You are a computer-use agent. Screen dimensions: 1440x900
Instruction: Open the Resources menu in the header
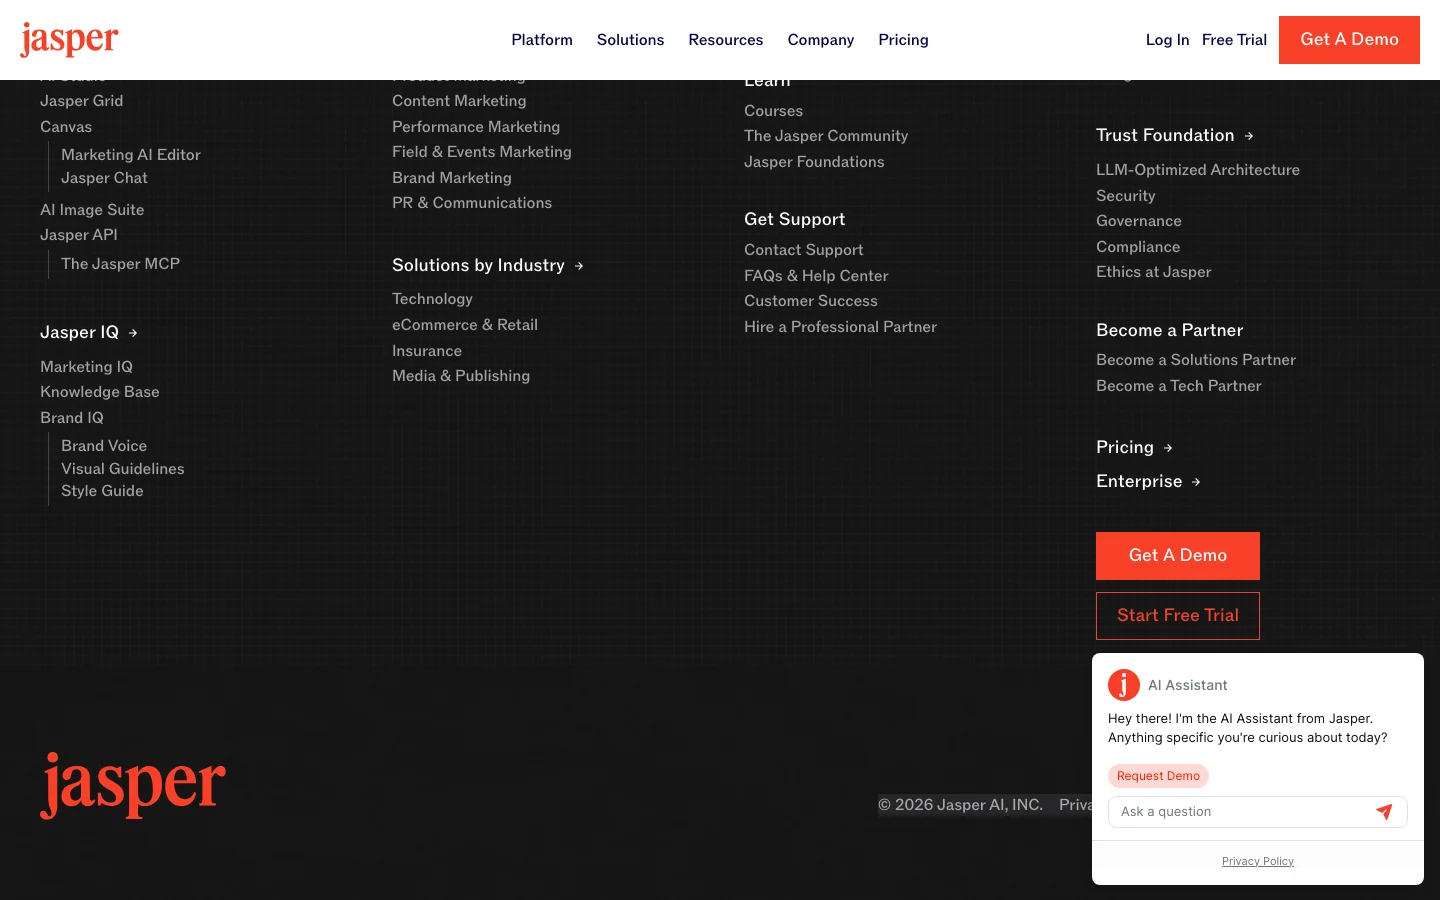click(726, 40)
